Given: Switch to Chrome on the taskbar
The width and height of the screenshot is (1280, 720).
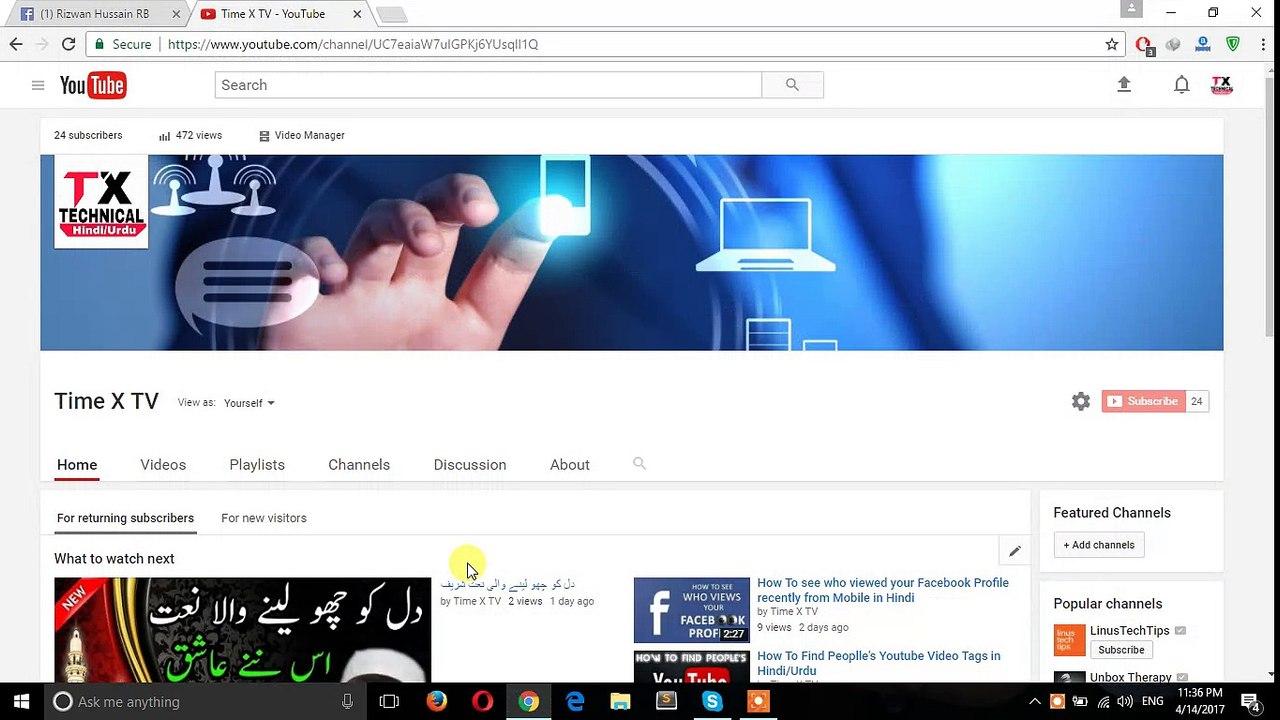Looking at the screenshot, I should [528, 701].
